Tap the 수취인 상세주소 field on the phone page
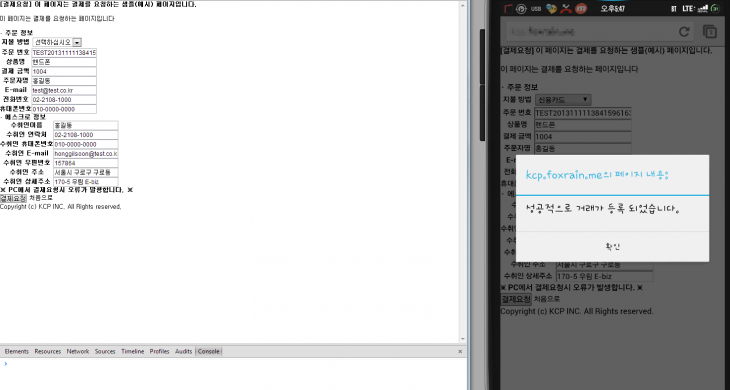 605,276
